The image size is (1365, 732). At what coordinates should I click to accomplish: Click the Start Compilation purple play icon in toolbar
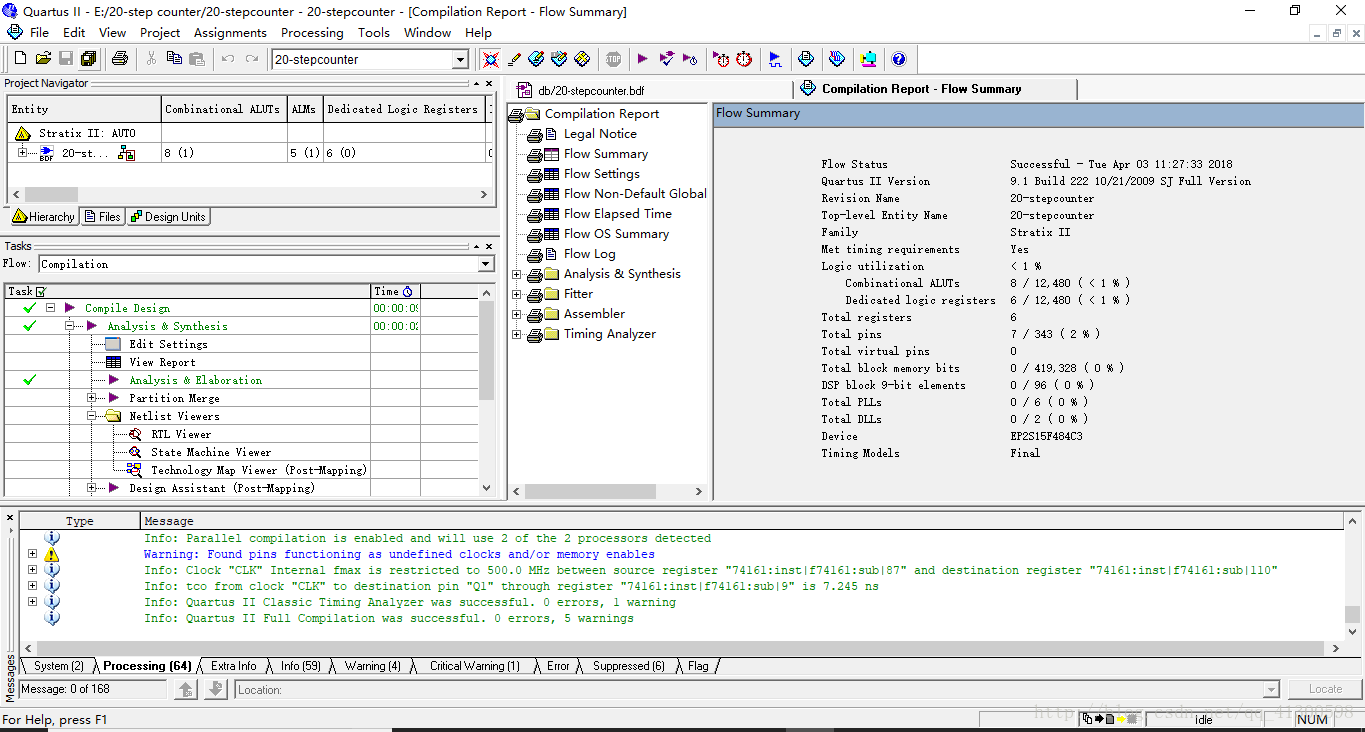[x=642, y=59]
